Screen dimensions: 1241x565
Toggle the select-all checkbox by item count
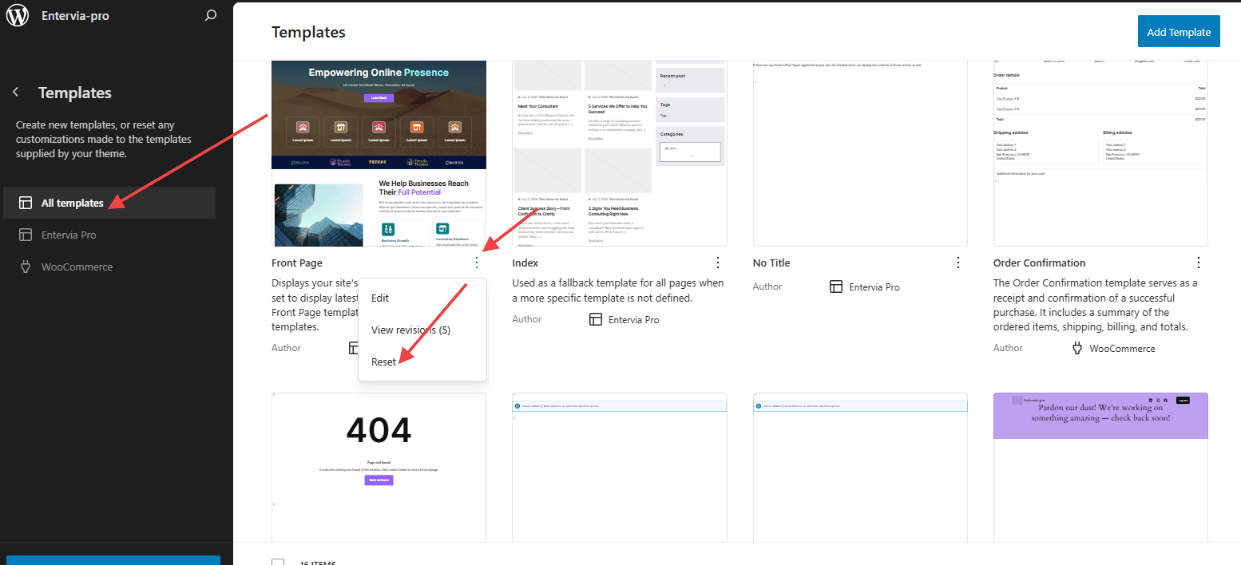278,562
